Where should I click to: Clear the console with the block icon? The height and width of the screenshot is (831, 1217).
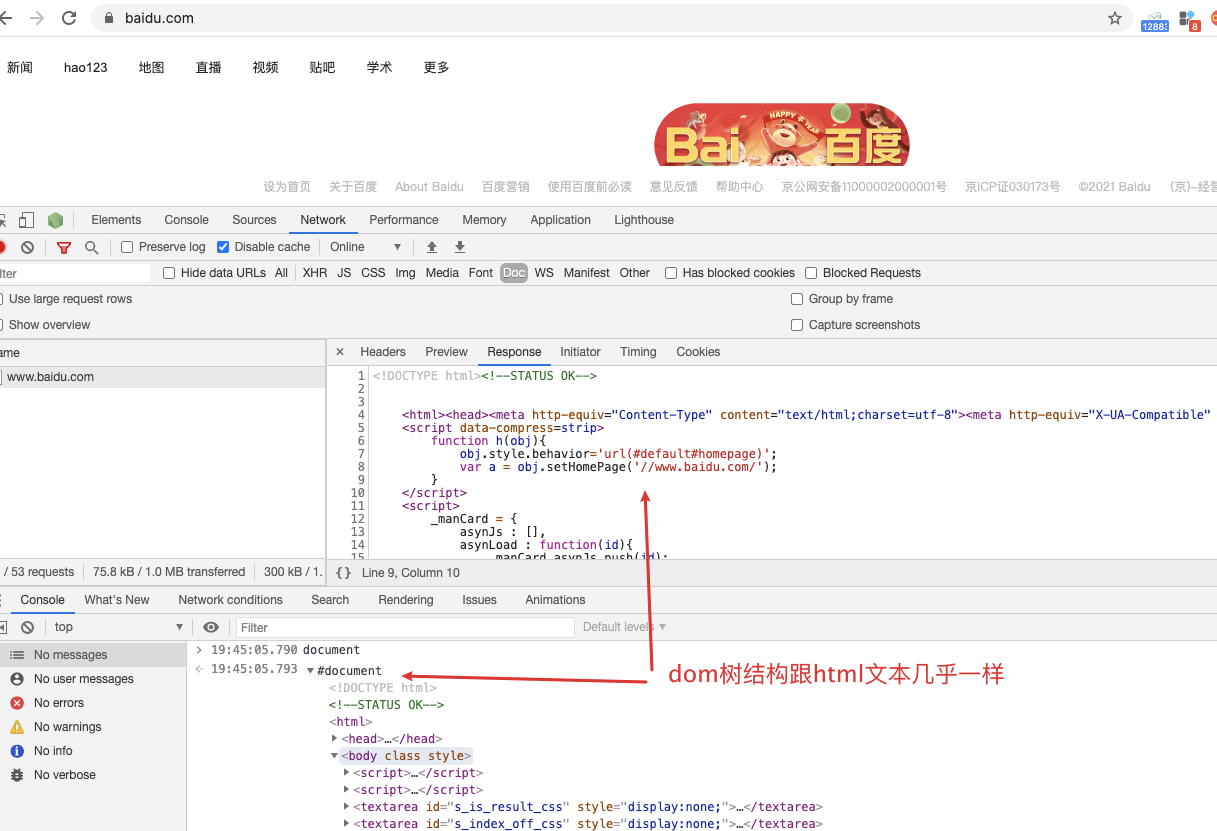[28, 627]
